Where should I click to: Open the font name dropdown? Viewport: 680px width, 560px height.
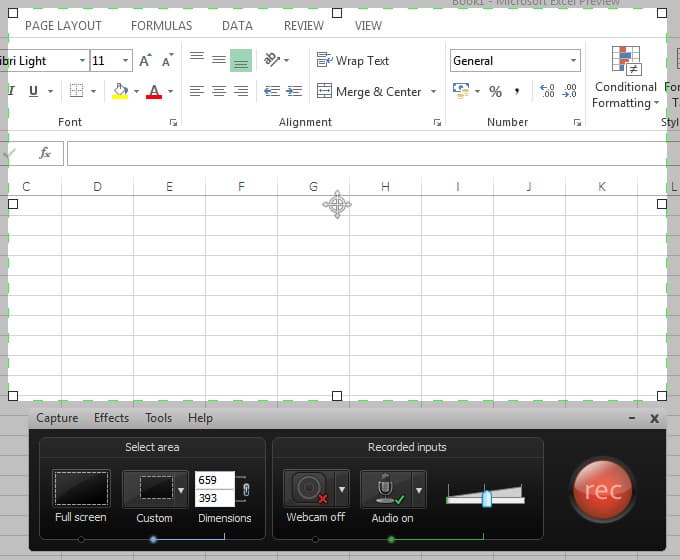(82, 60)
